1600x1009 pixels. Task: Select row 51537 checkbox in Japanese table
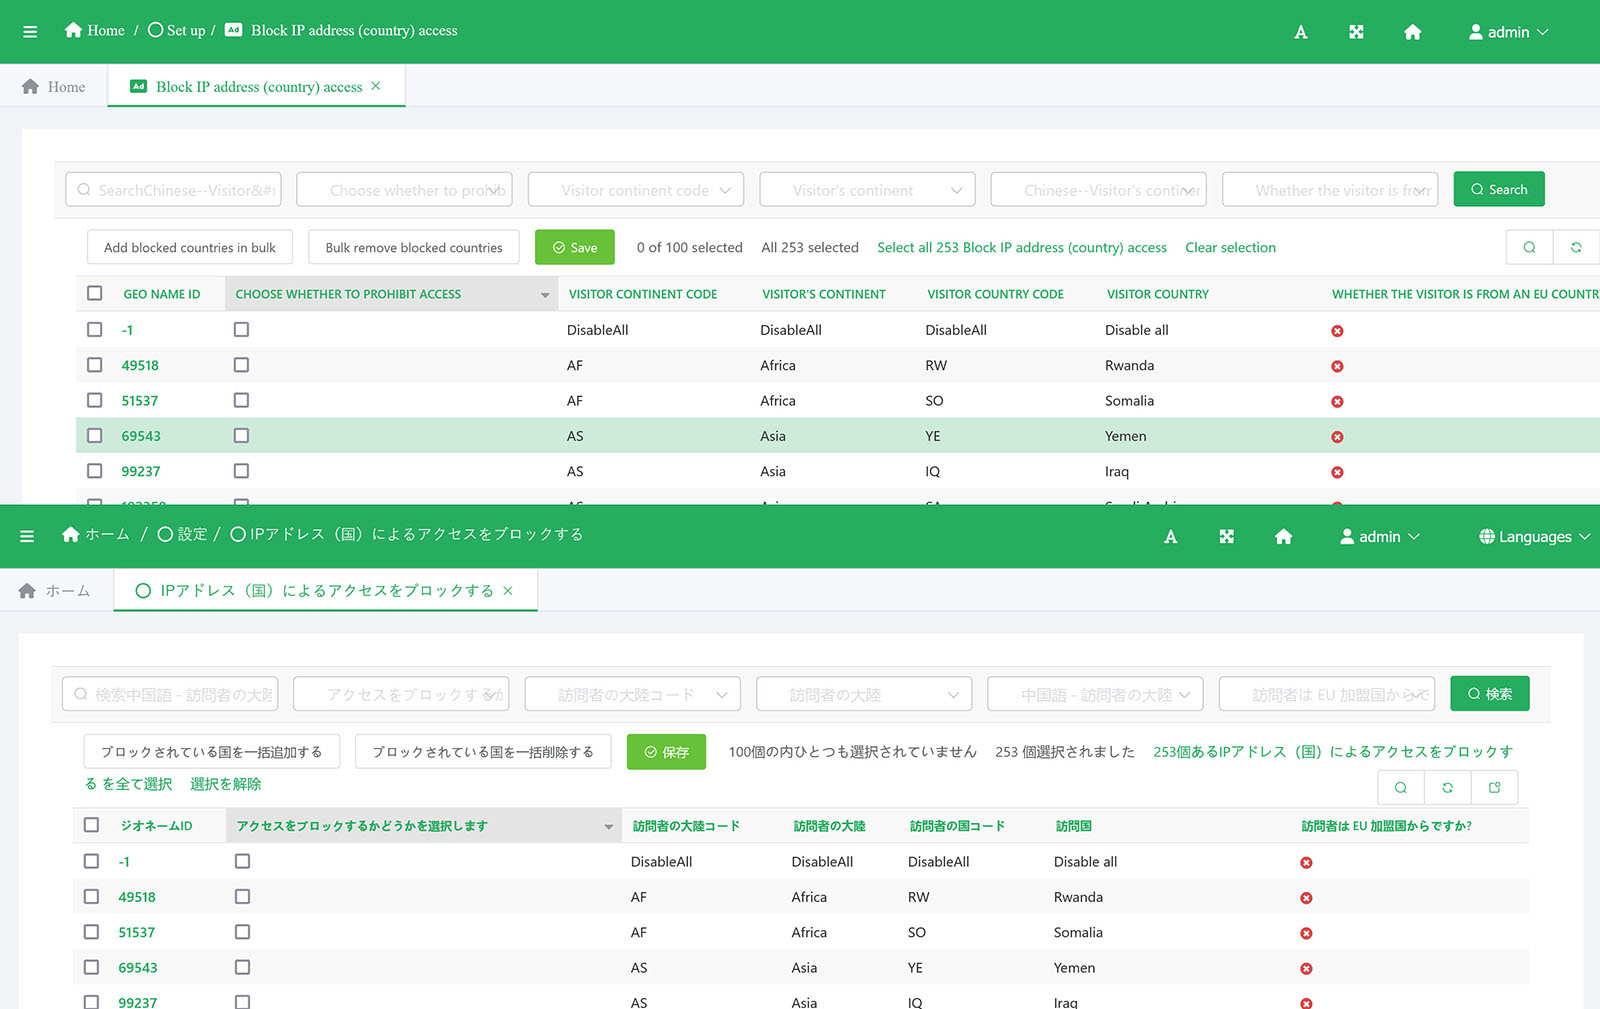[92, 931]
